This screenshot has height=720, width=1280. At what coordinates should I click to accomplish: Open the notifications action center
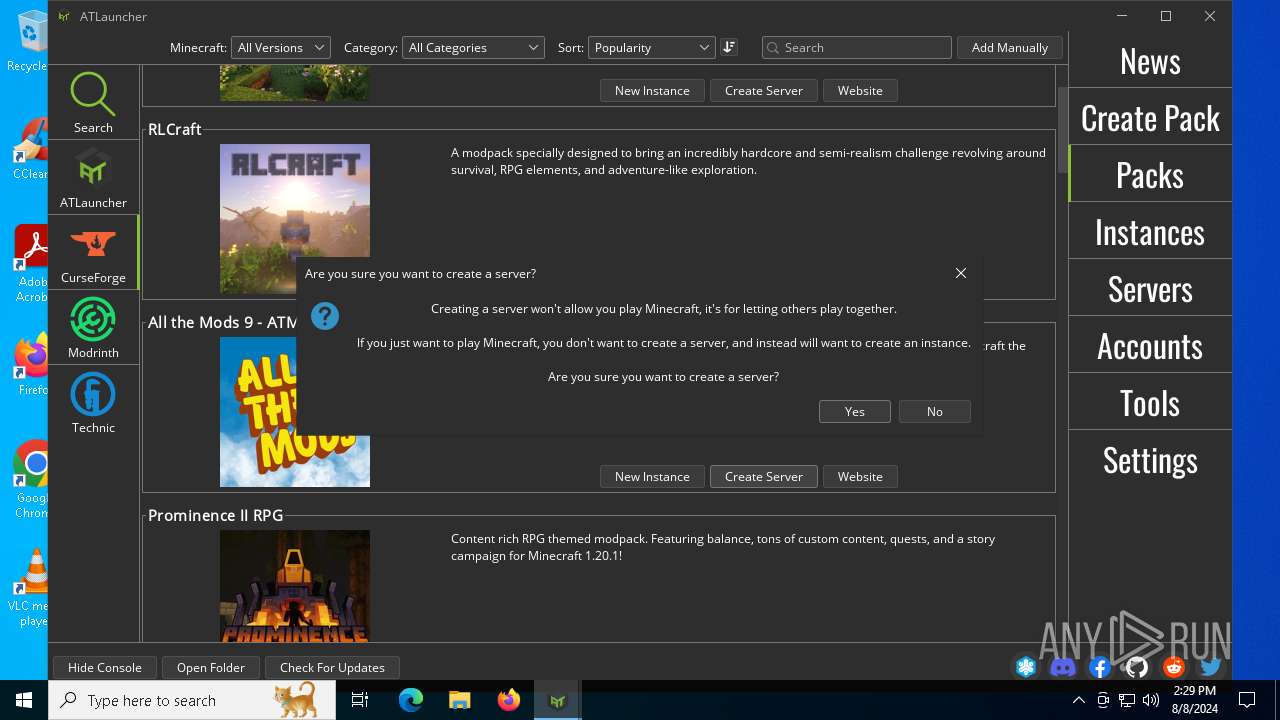click(1247, 700)
